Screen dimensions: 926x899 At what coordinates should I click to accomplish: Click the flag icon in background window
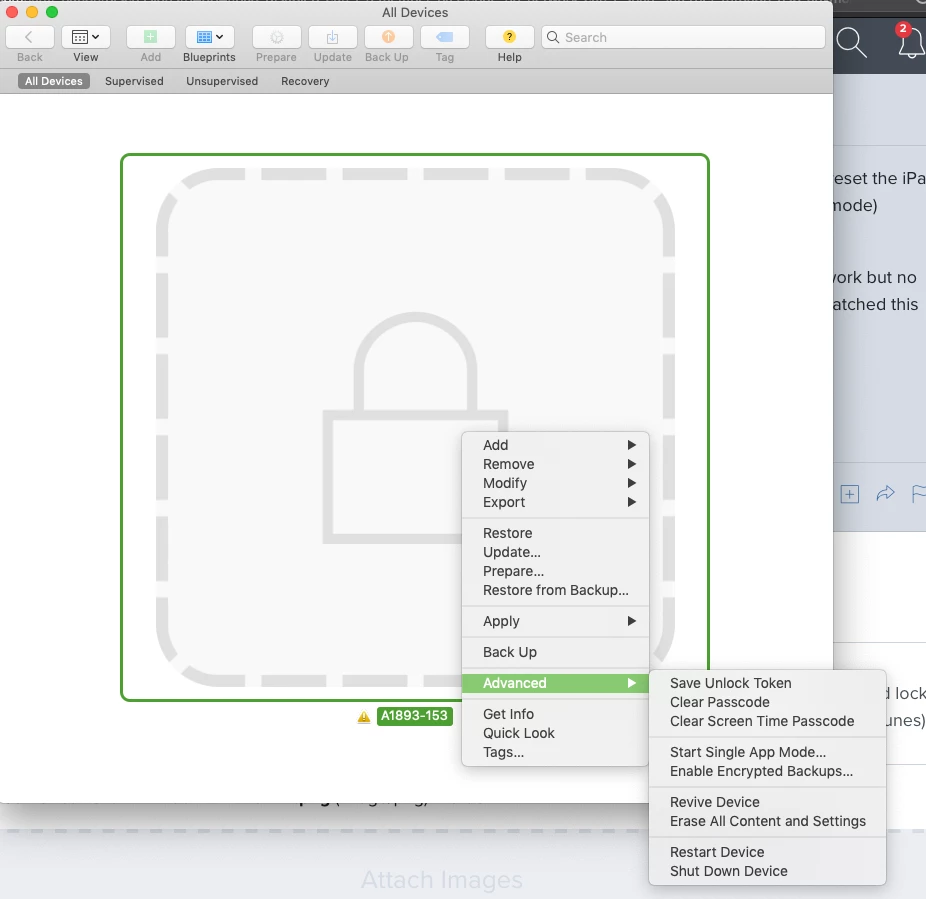919,494
